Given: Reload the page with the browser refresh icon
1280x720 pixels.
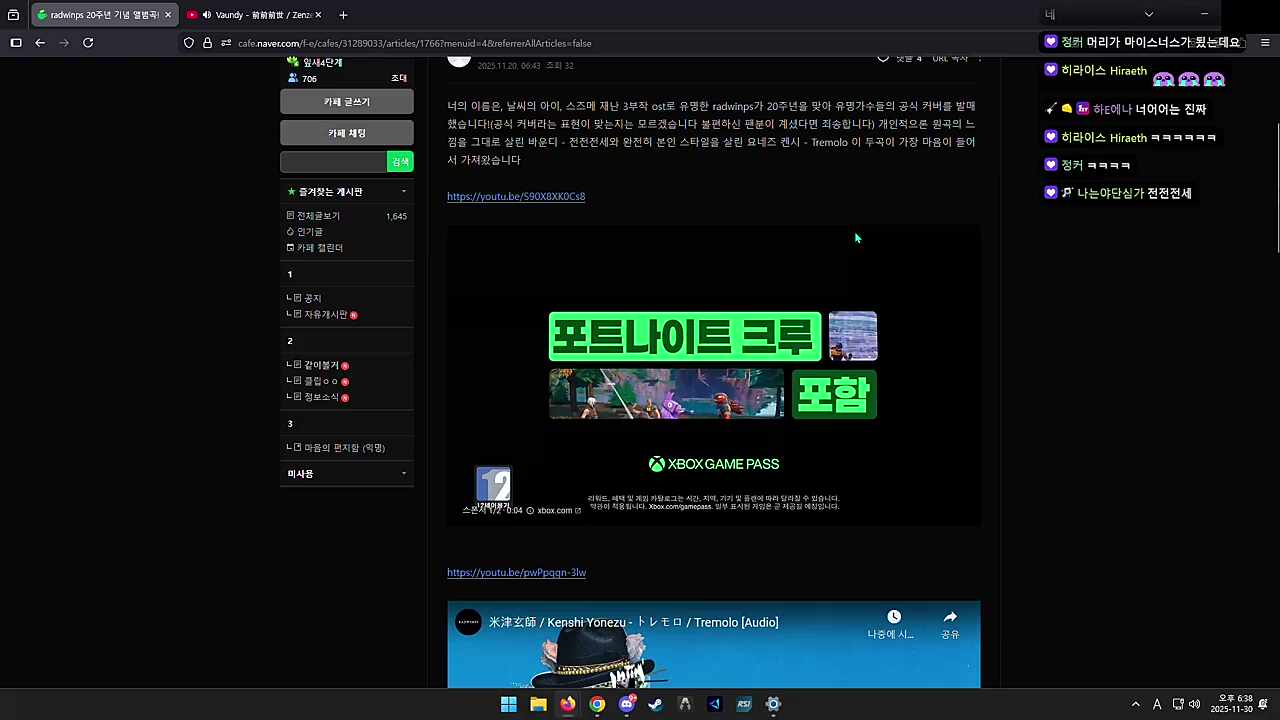Looking at the screenshot, I should point(88,42).
